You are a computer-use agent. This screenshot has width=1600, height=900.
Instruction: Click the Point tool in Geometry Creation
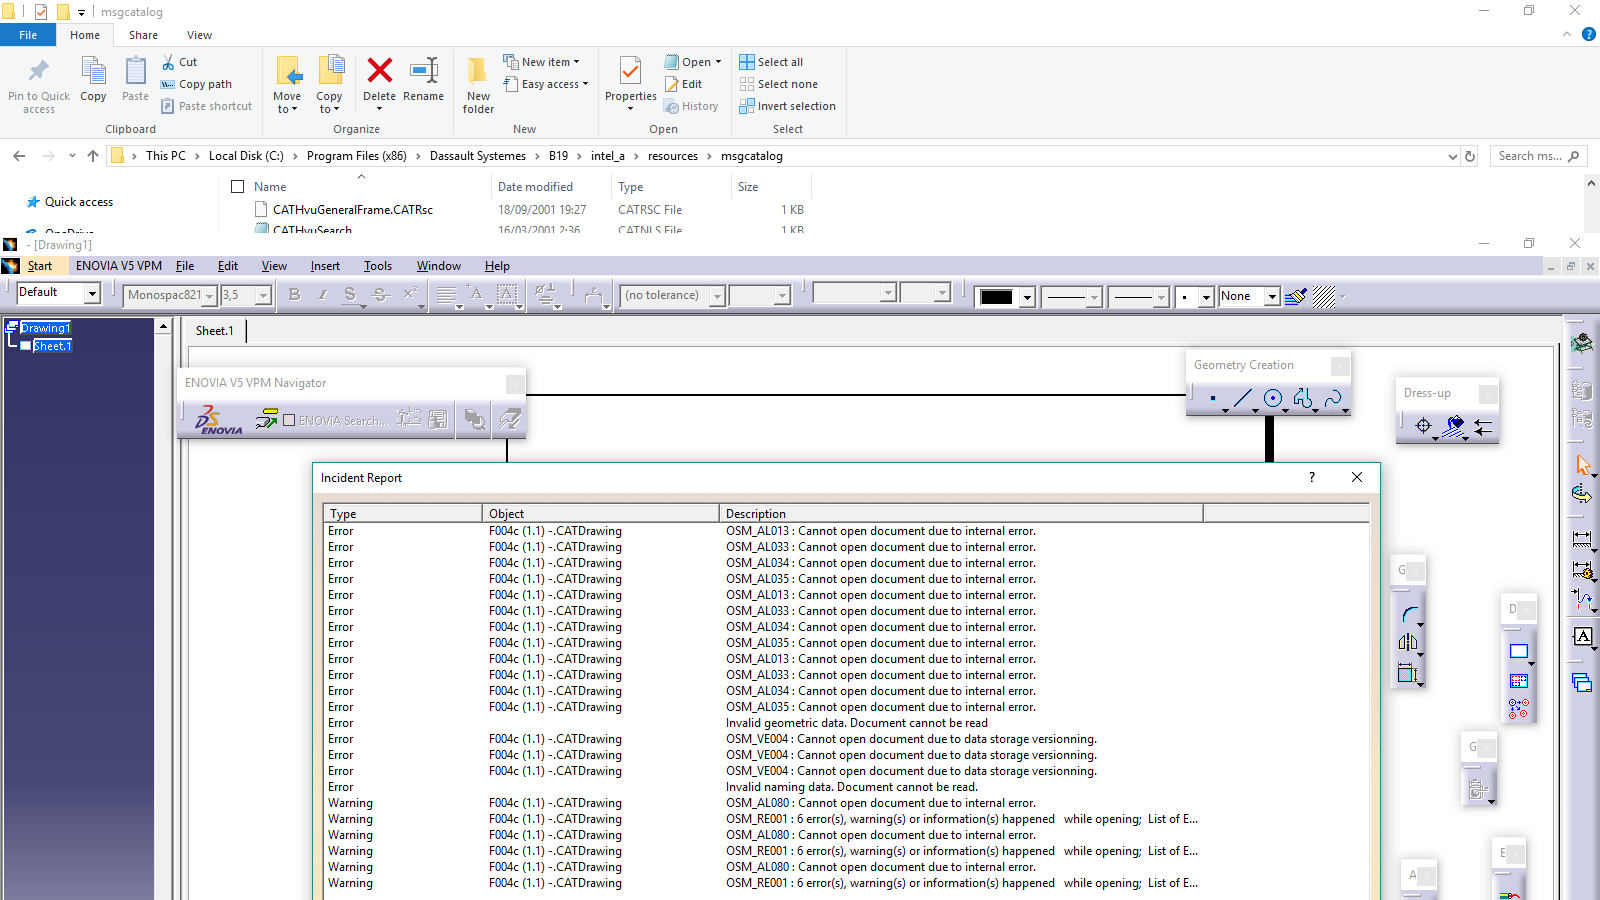(1213, 399)
